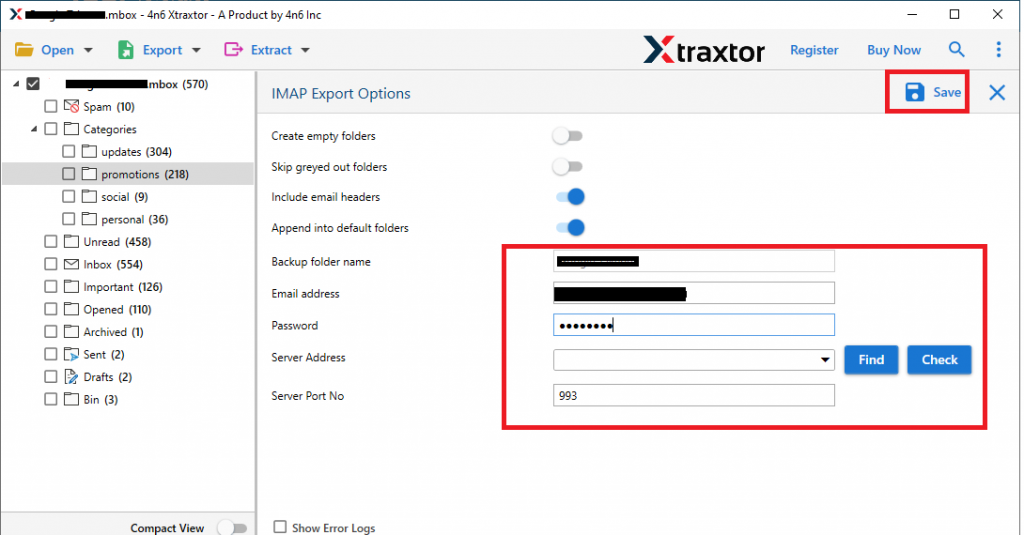Click the Inbox envelope icon
Screen dimensions: 1024x535
71,265
